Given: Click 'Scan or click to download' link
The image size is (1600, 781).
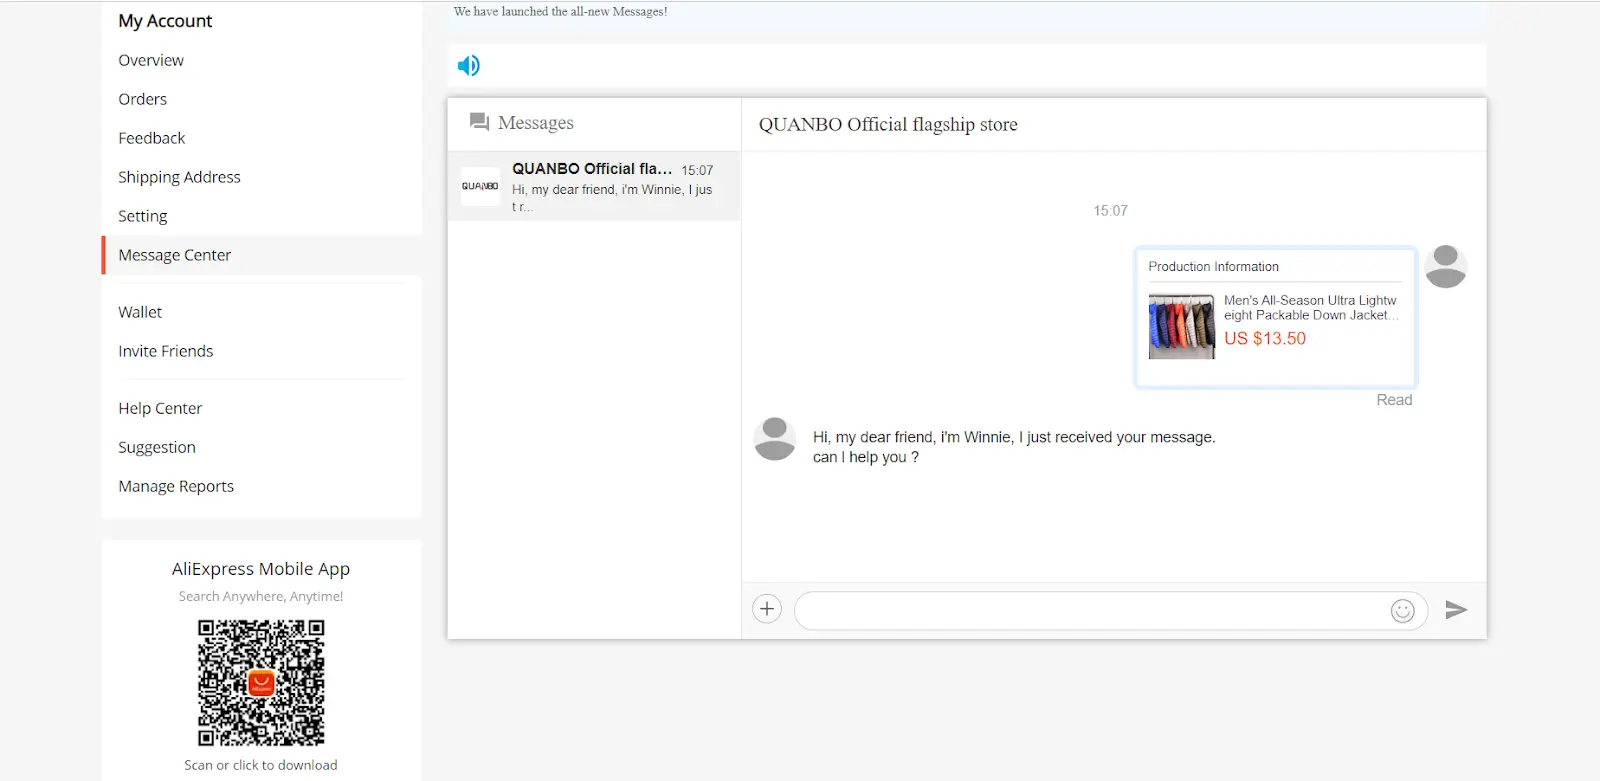Looking at the screenshot, I should coord(261,765).
